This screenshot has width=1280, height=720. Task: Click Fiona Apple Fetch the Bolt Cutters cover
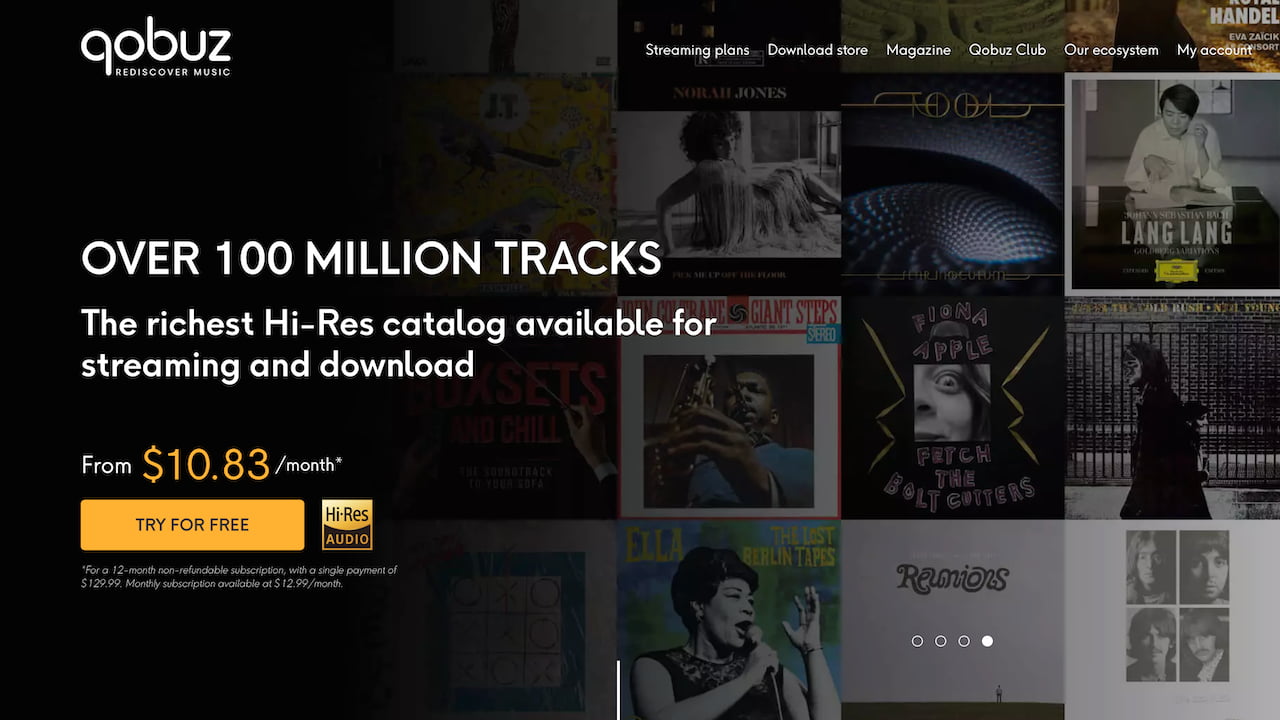tap(952, 407)
